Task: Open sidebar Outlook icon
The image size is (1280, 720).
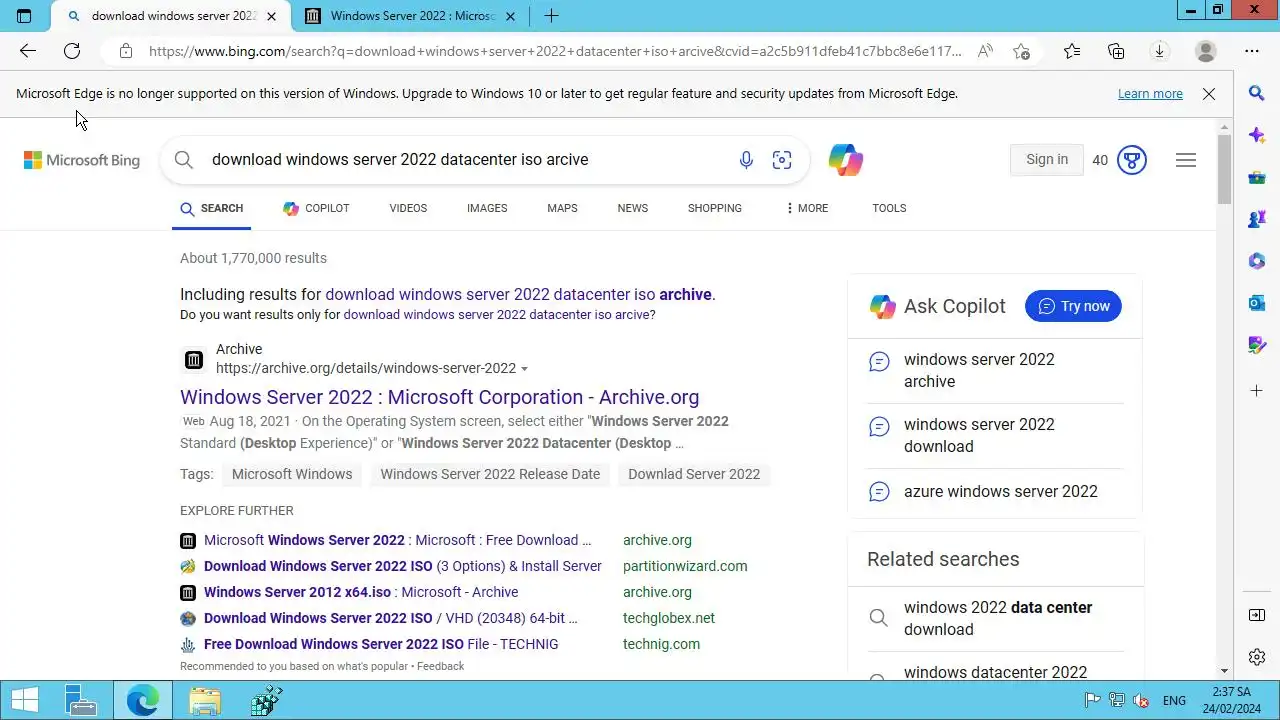Action: pos(1257,303)
